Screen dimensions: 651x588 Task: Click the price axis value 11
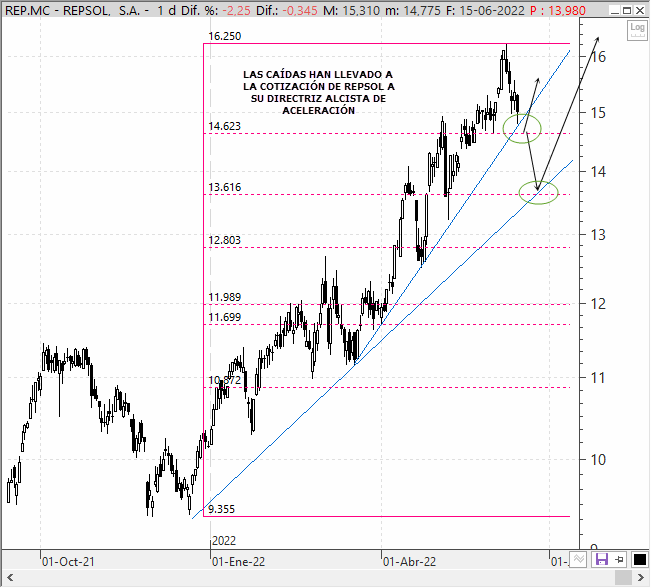(x=598, y=378)
